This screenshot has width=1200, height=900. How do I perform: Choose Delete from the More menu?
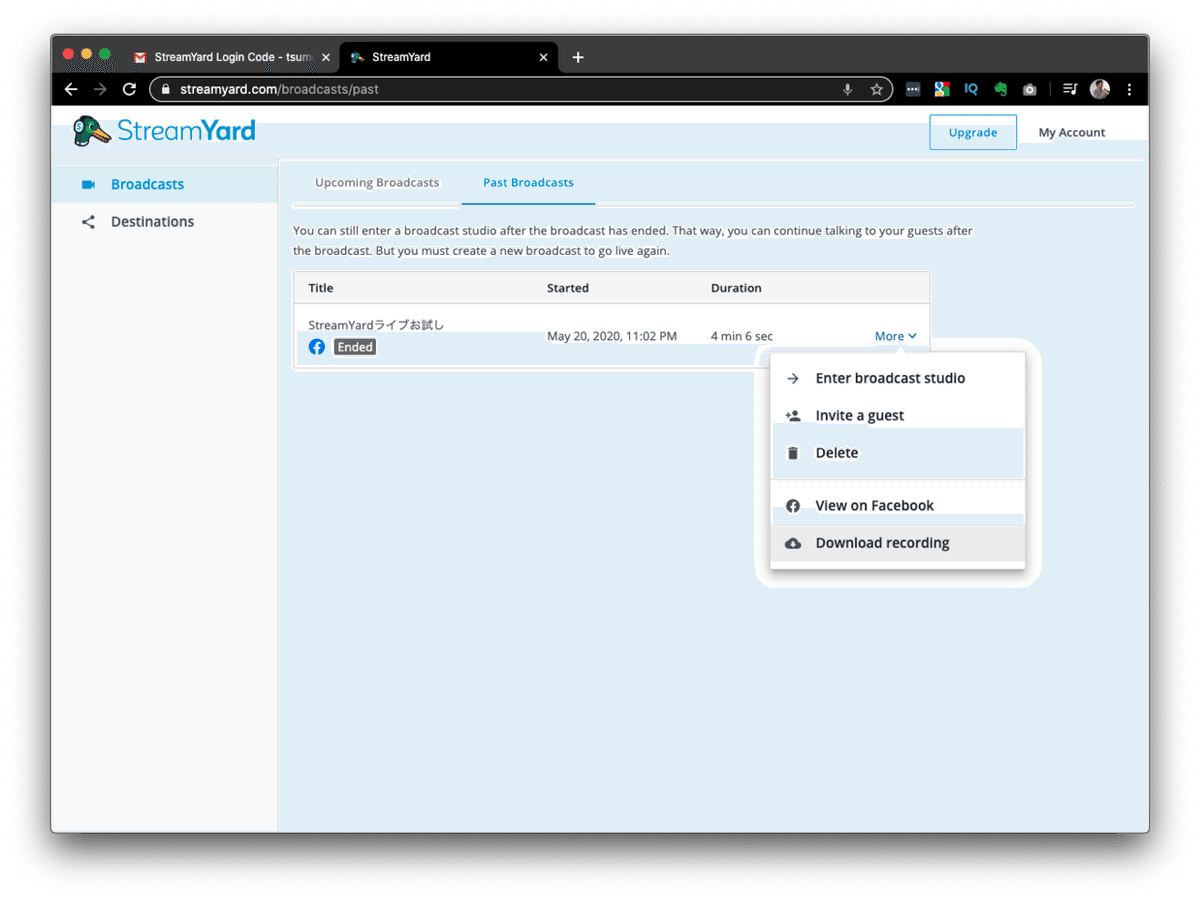pos(897,453)
